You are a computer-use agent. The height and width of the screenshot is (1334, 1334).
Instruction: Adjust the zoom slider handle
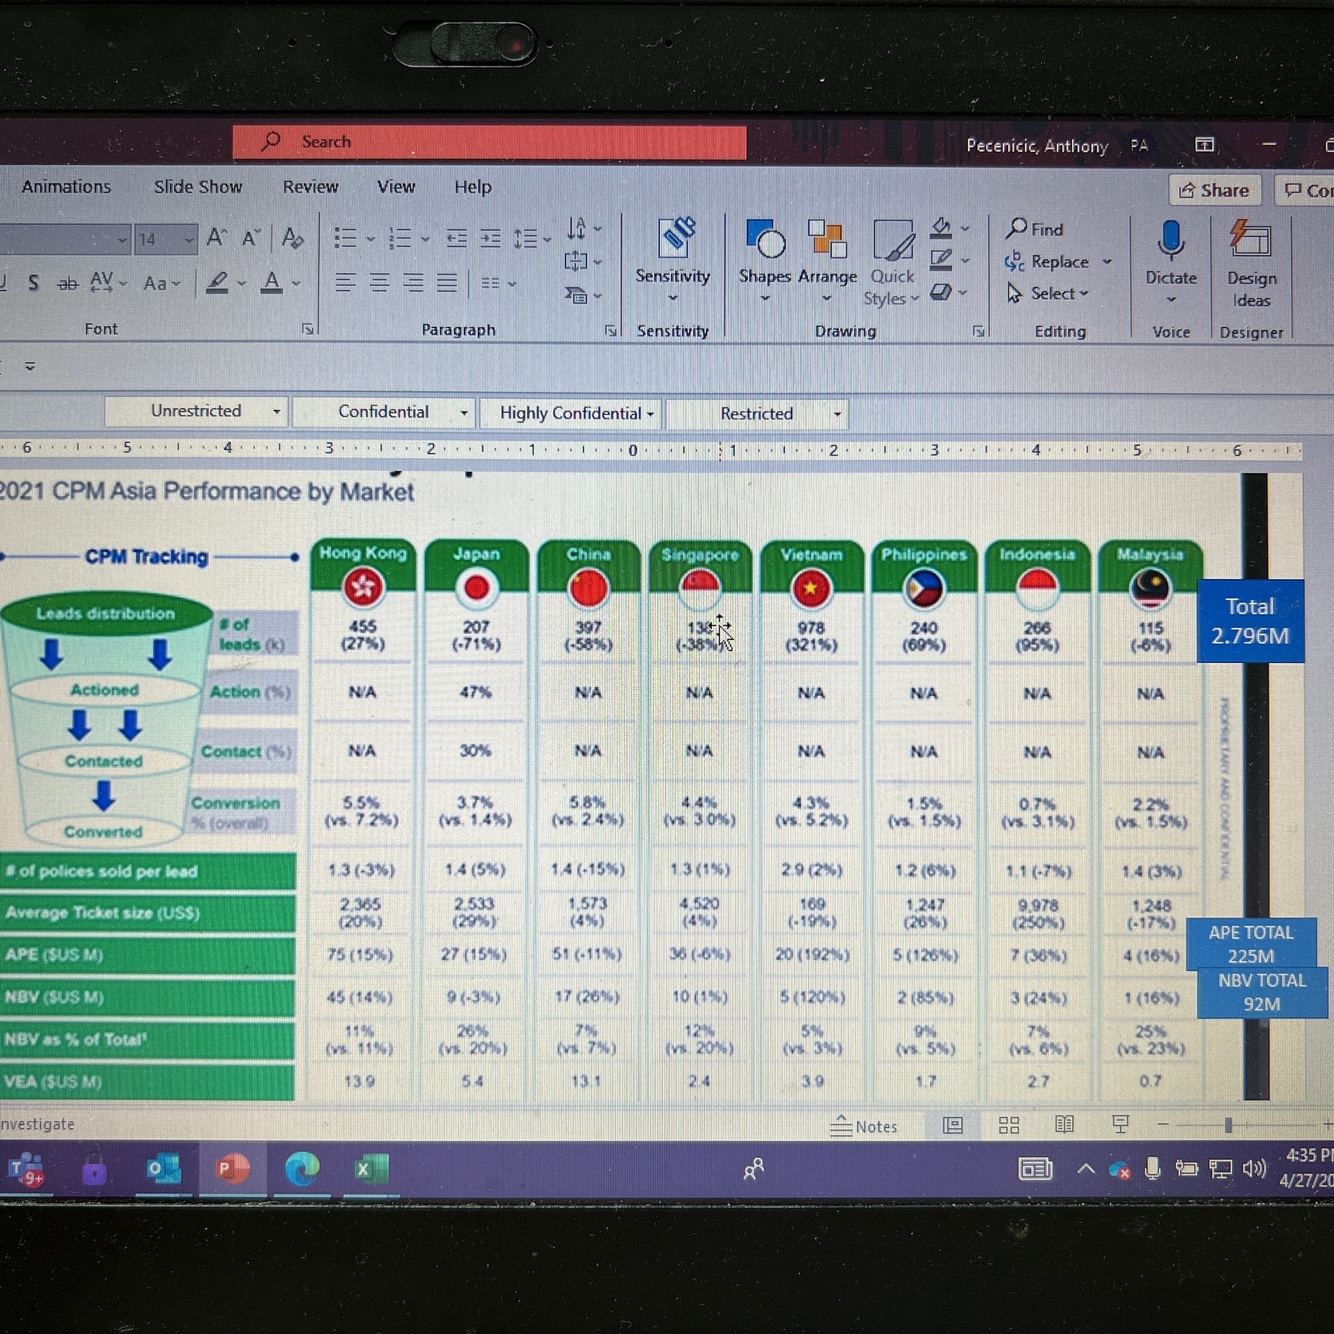coord(1228,1125)
